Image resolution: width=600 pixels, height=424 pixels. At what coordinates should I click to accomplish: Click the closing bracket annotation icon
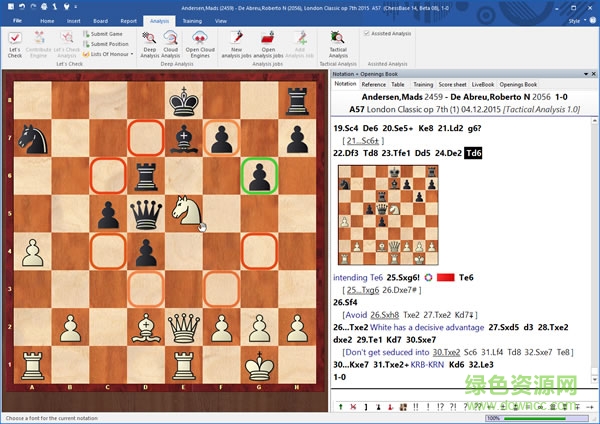366,407
